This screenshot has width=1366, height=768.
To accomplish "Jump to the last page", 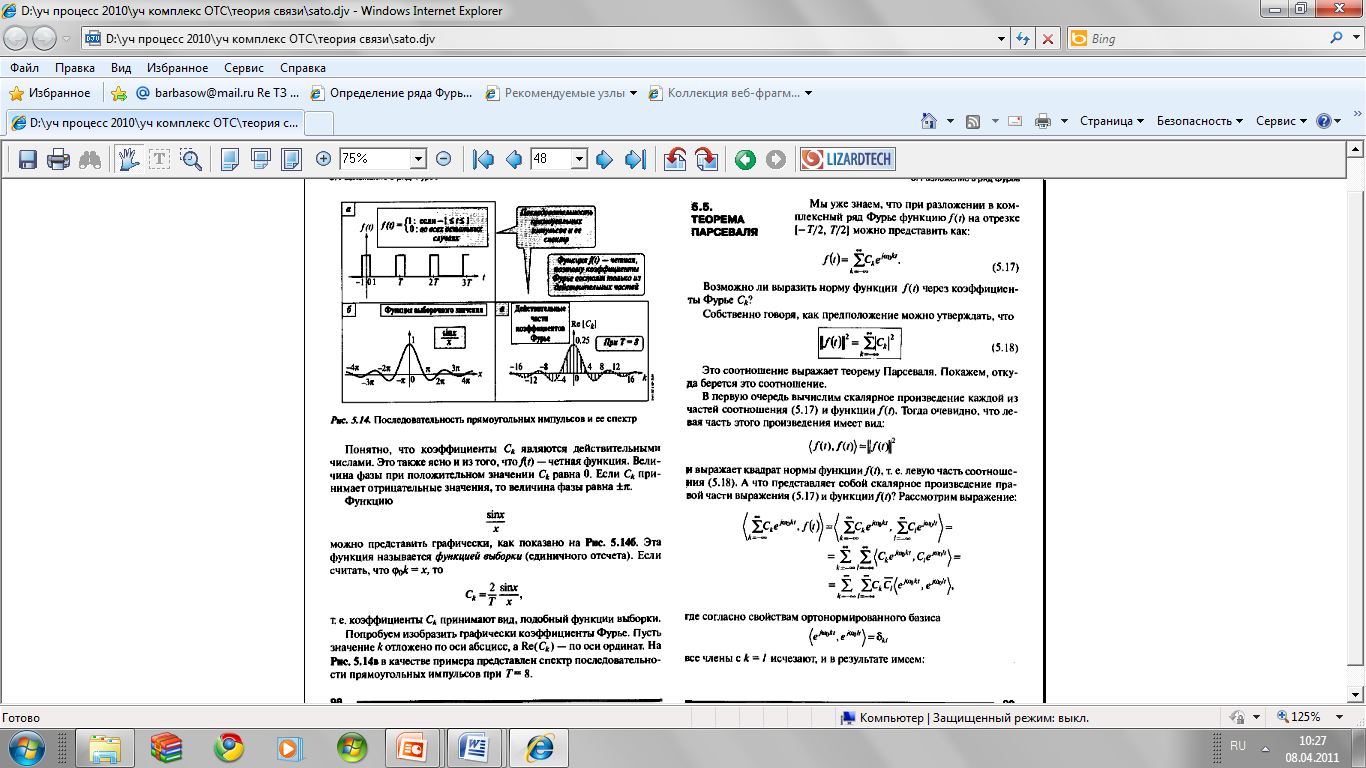I will click(x=634, y=159).
